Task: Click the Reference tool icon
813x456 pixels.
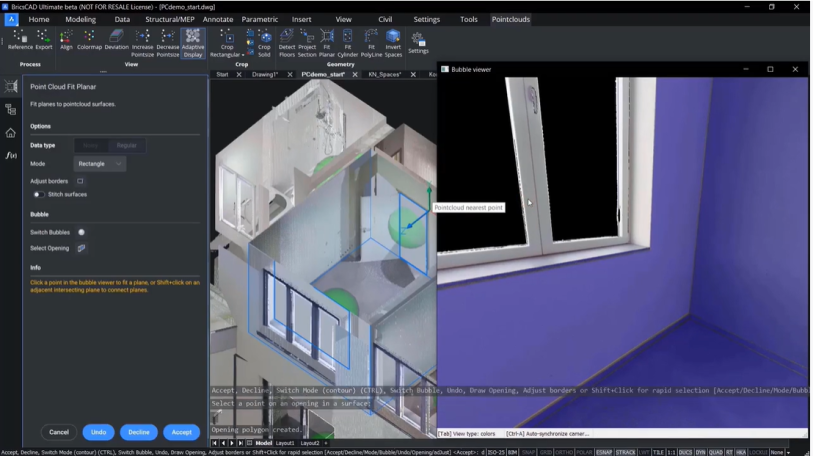Action: (20, 40)
